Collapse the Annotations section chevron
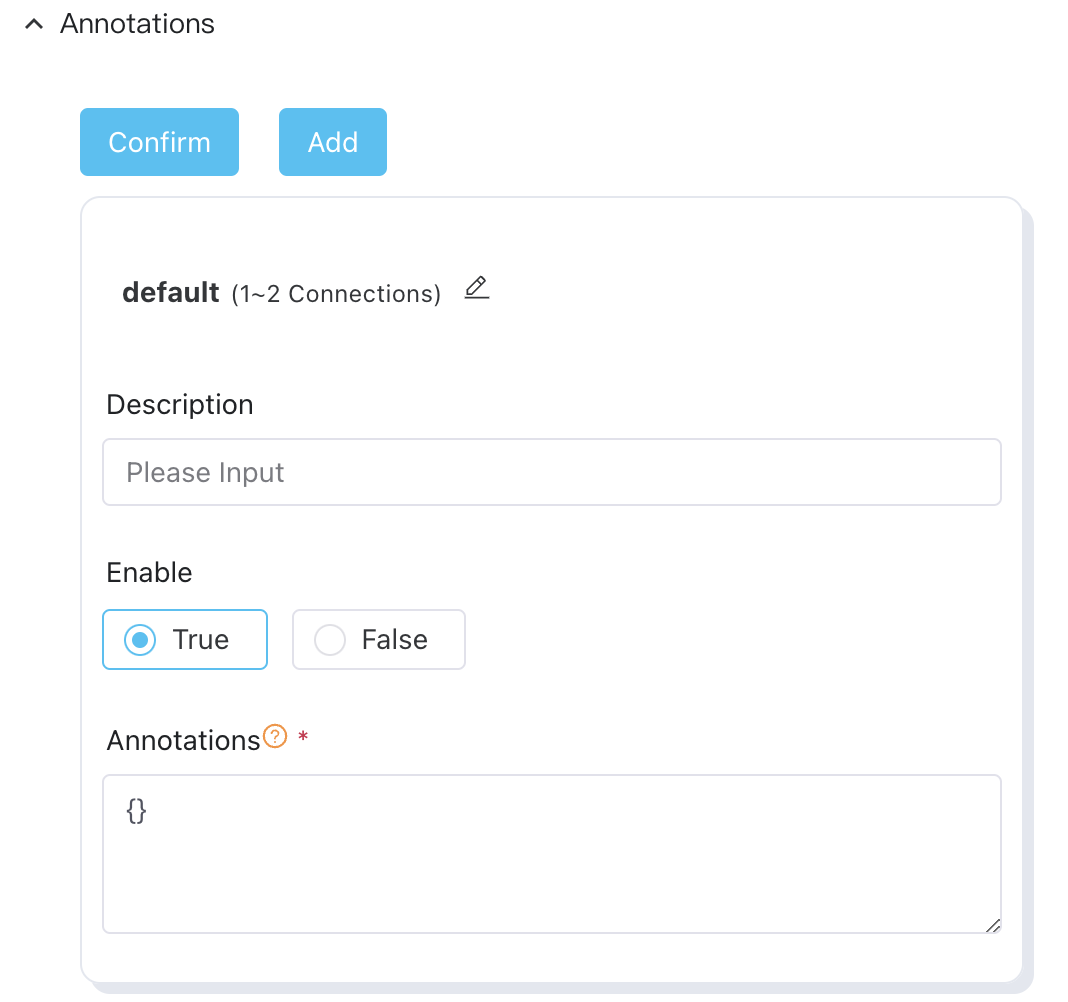This screenshot has height=1002, width=1068. 35,25
